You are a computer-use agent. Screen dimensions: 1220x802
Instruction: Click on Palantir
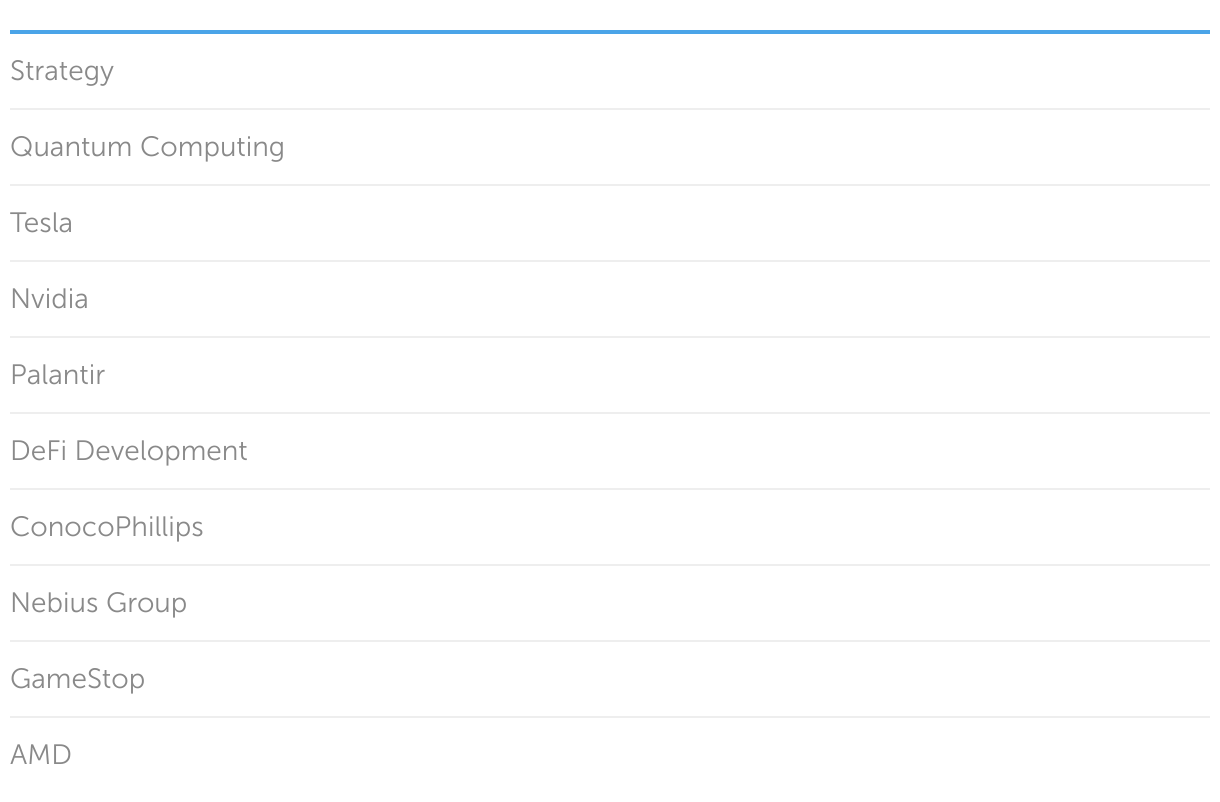tap(57, 375)
